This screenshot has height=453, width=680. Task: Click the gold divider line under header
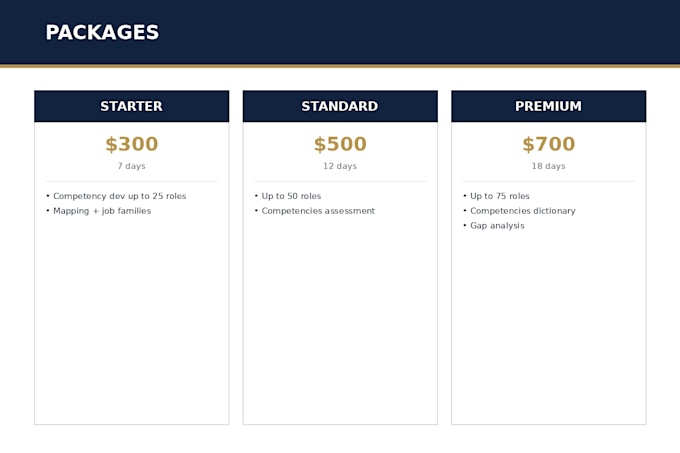click(x=340, y=66)
